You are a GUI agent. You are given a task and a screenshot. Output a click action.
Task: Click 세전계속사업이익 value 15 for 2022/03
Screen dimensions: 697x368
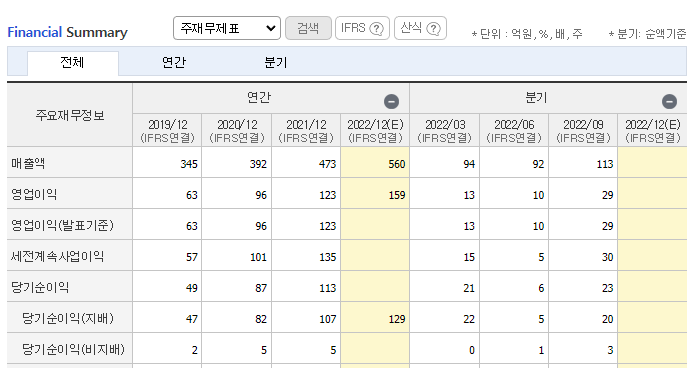point(469,257)
